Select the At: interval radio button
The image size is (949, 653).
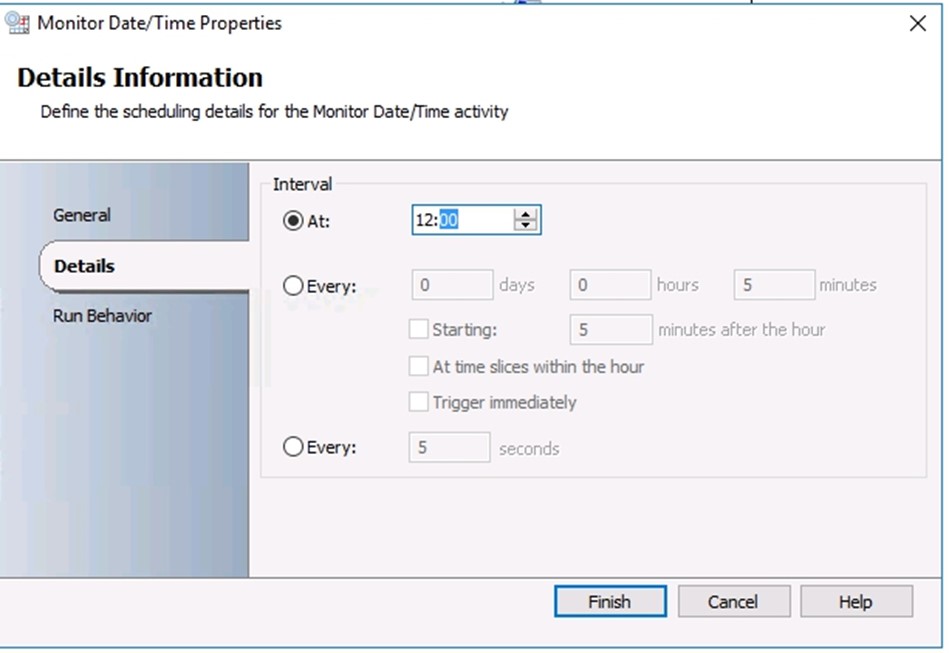pos(293,221)
